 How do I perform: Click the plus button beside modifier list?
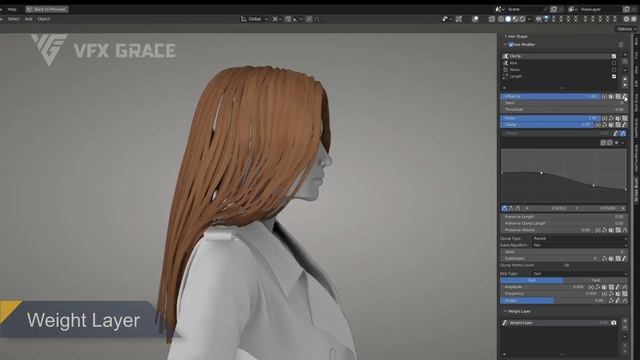pos(625,55)
